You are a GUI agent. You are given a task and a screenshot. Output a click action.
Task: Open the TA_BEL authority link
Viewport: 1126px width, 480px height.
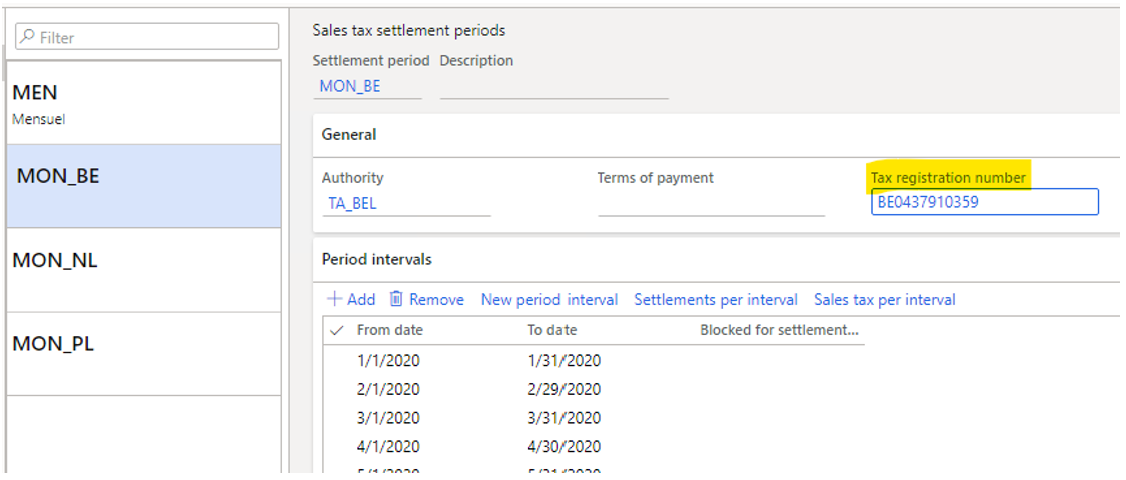(352, 202)
